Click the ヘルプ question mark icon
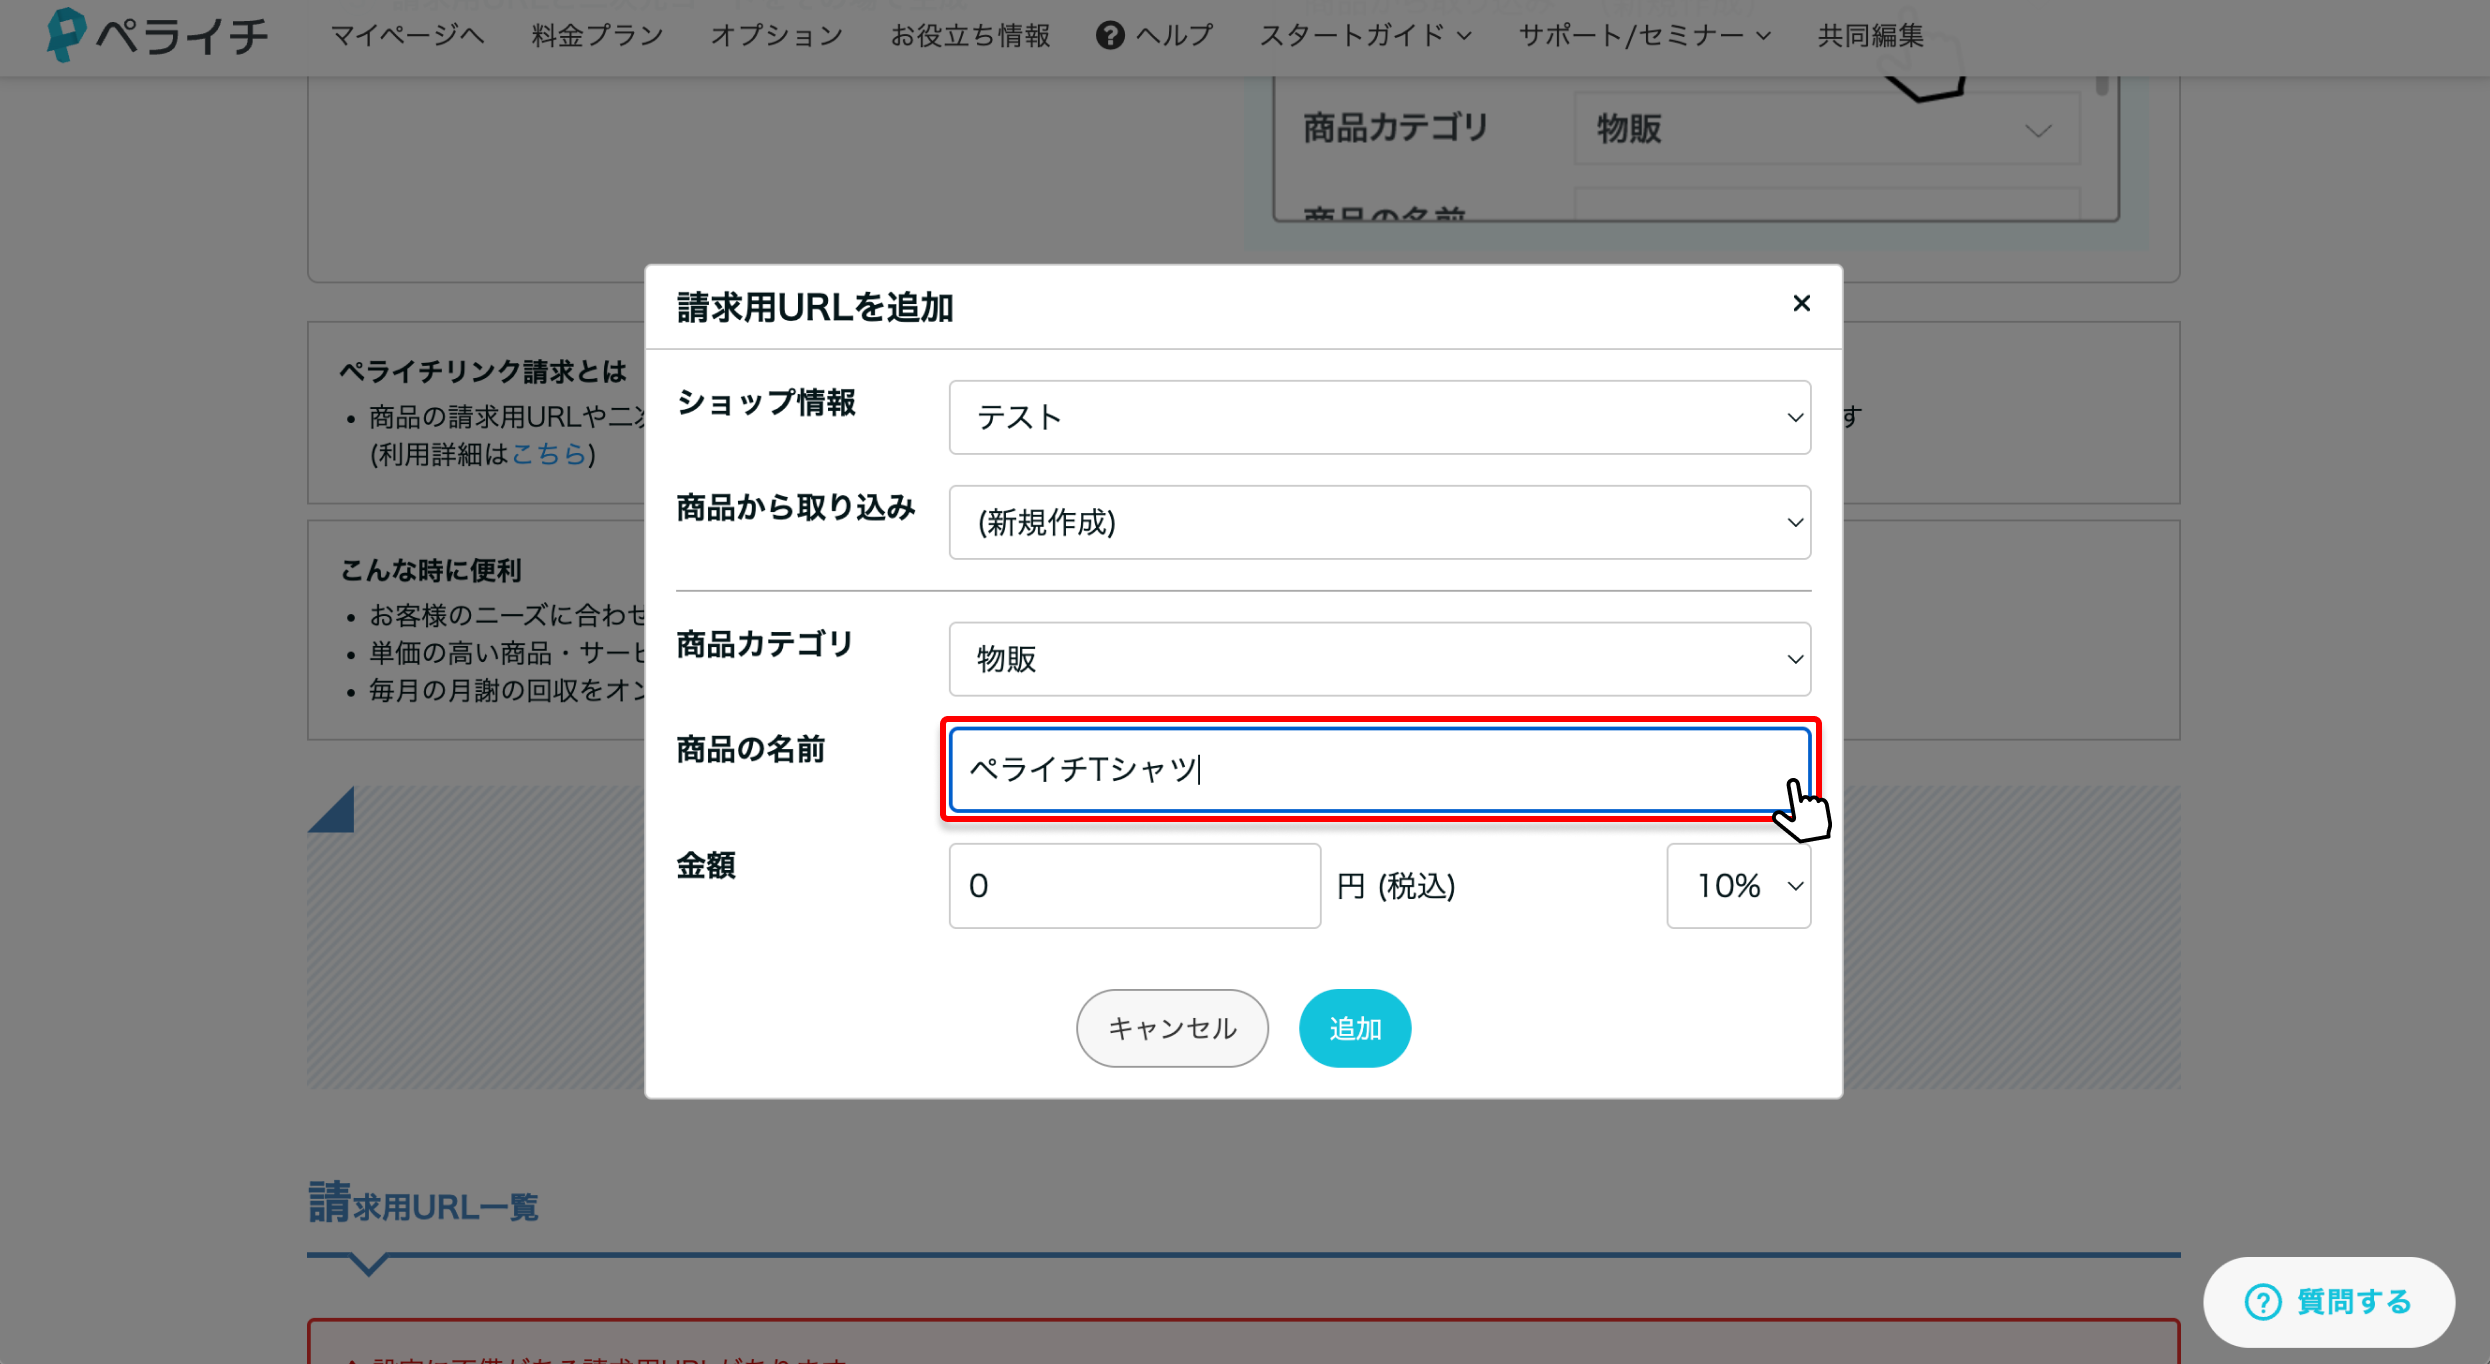Screen dimensions: 2490x1364 (x=1110, y=35)
